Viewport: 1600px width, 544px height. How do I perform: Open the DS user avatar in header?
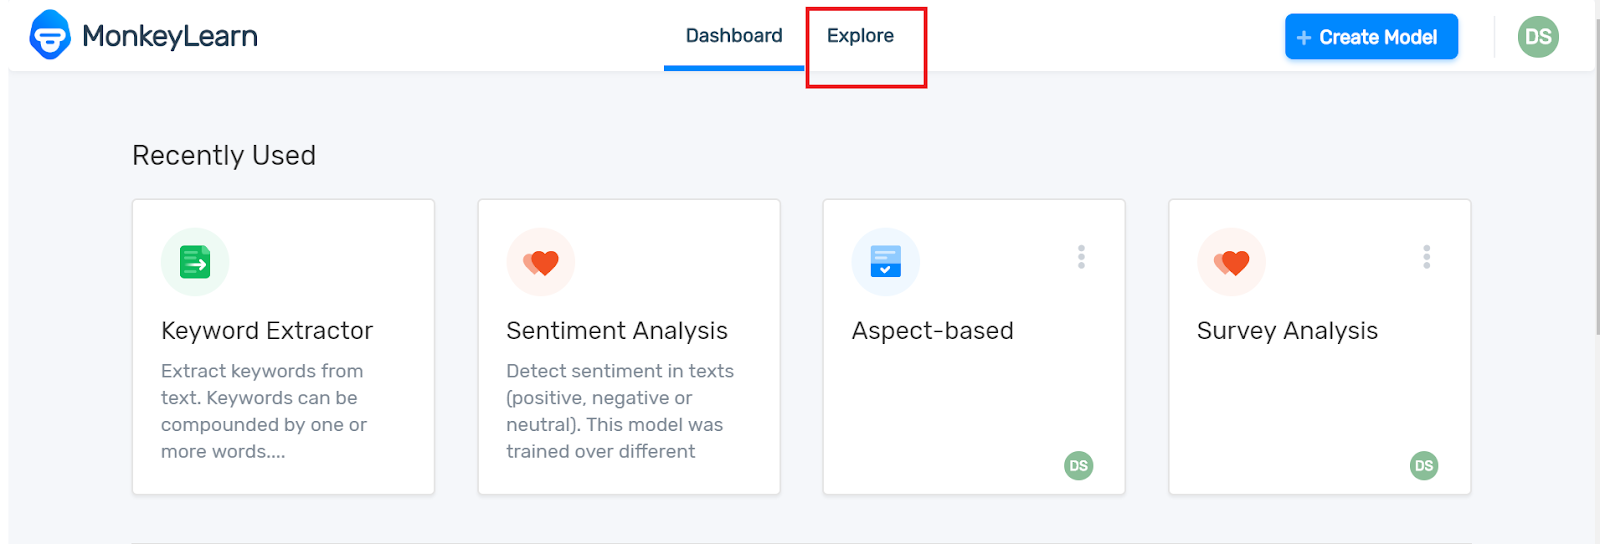click(x=1538, y=37)
